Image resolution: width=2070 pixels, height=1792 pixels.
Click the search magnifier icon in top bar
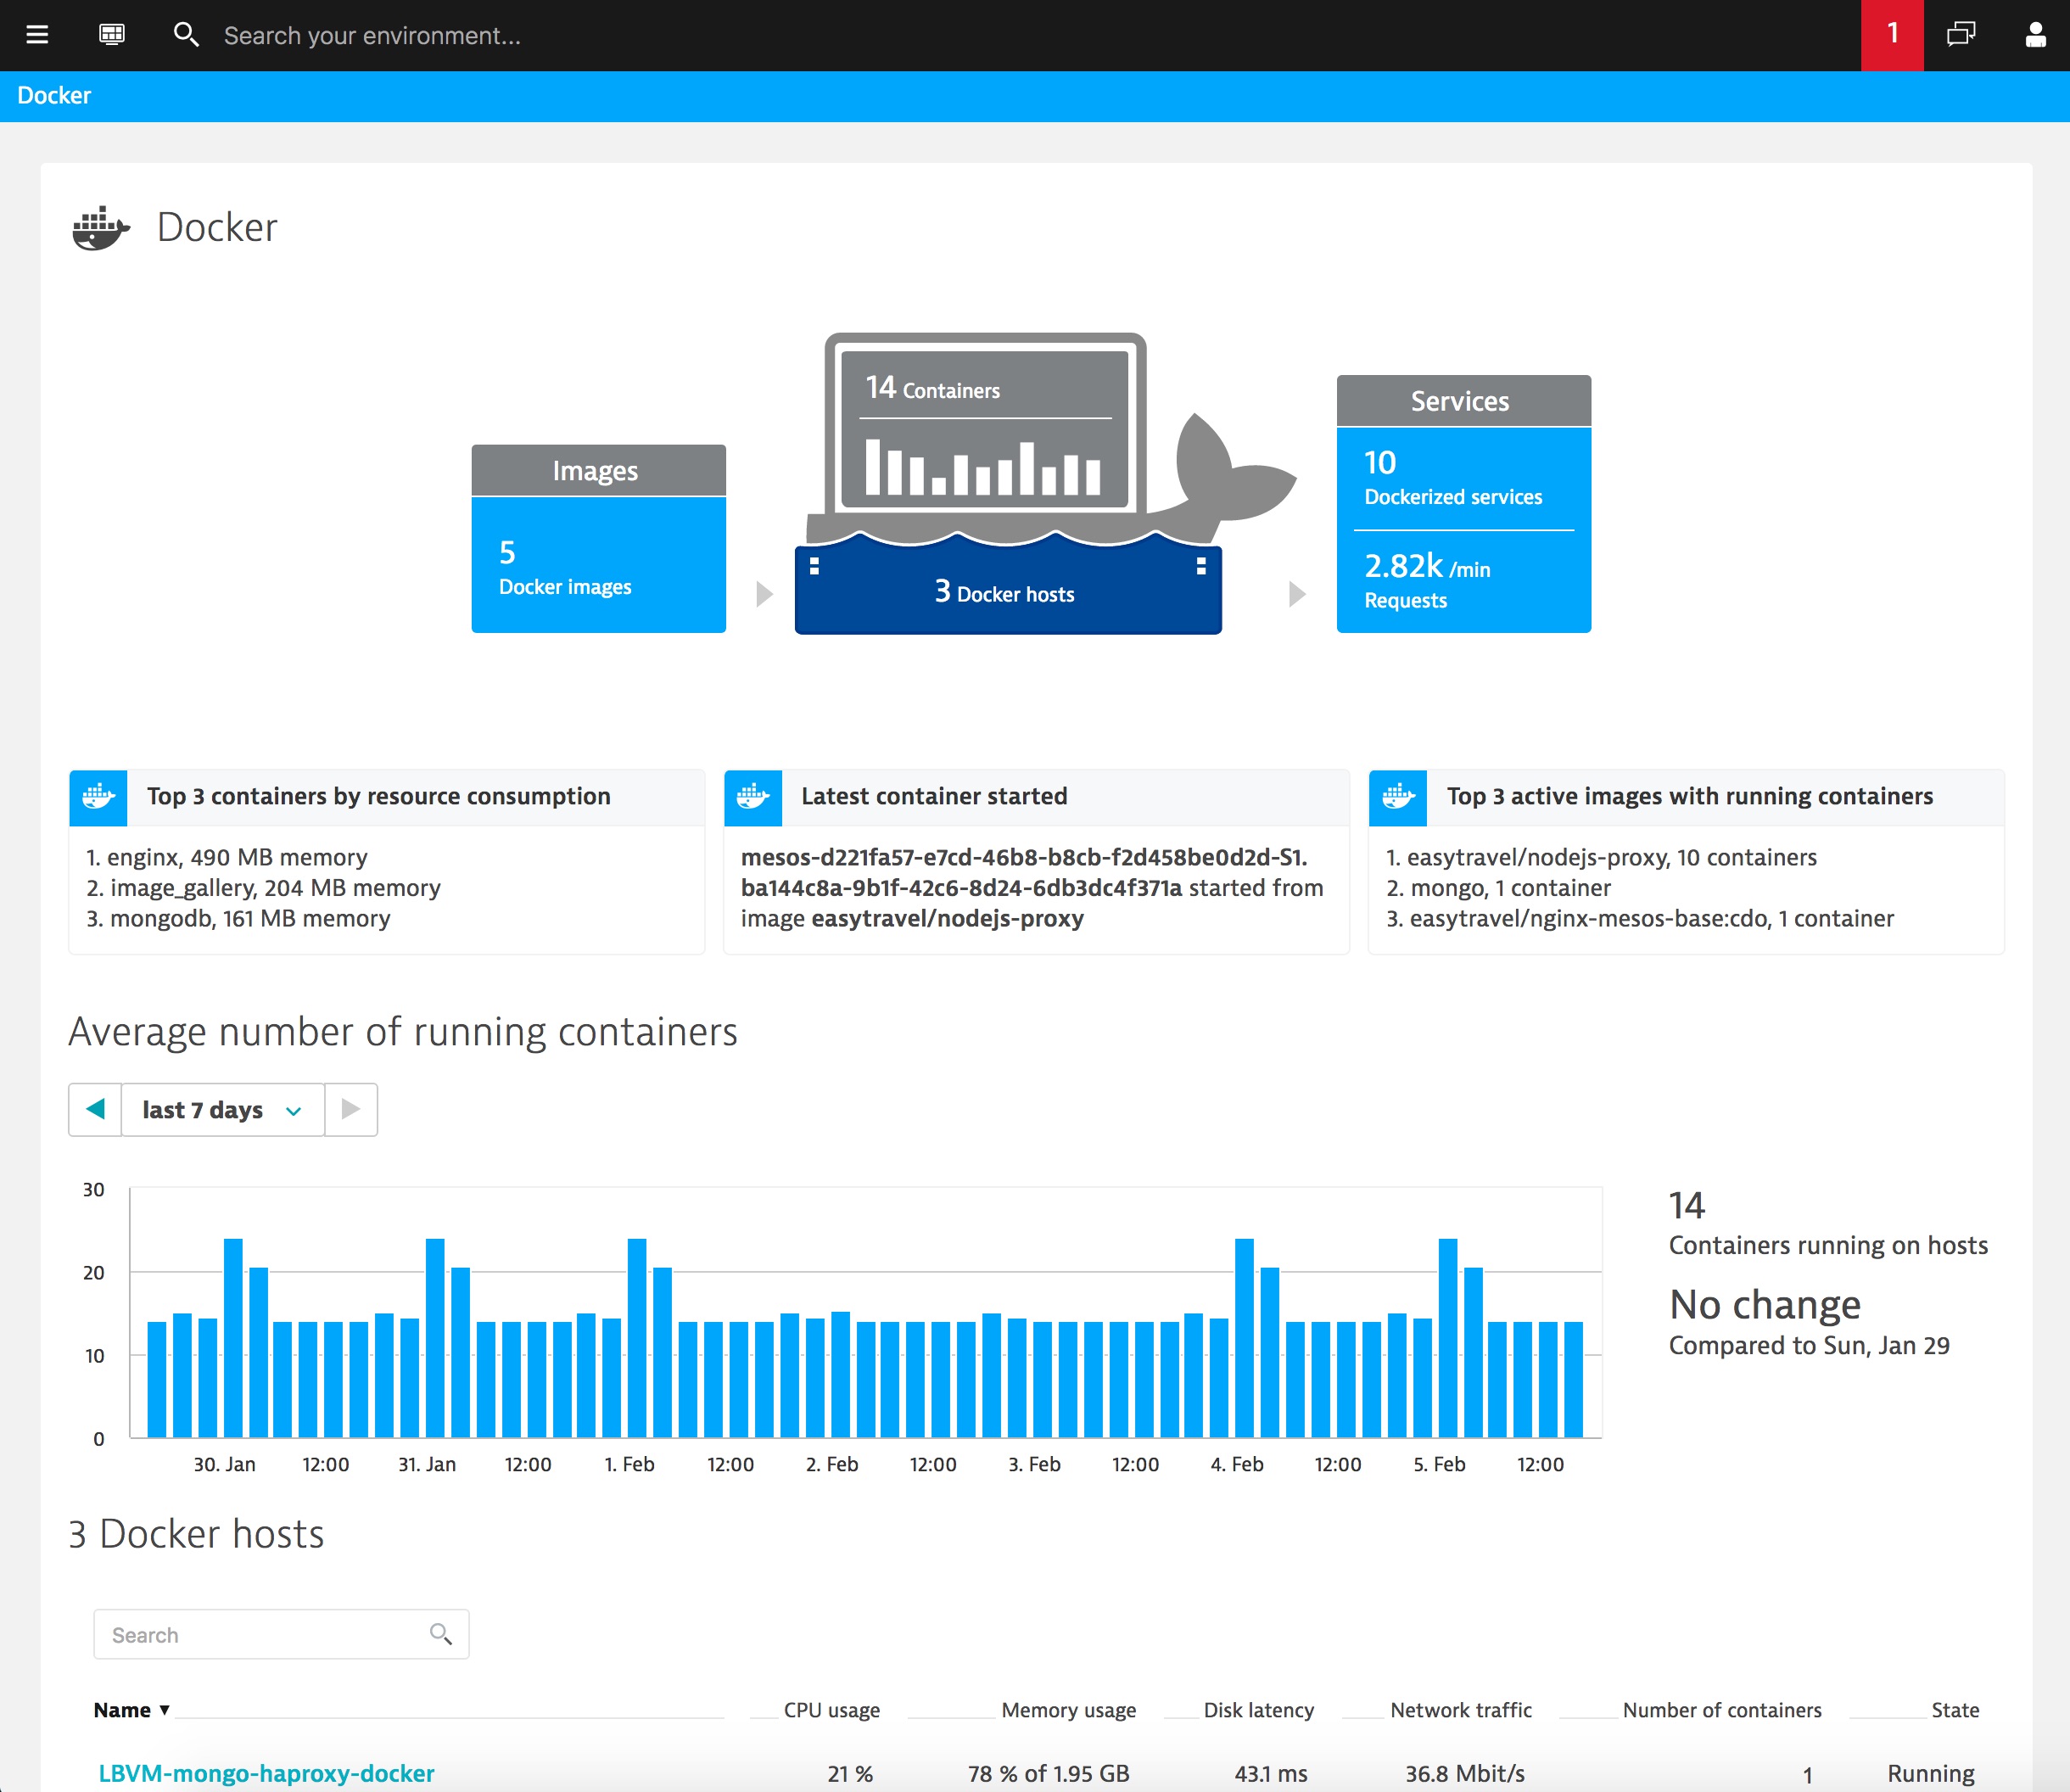[x=186, y=35]
